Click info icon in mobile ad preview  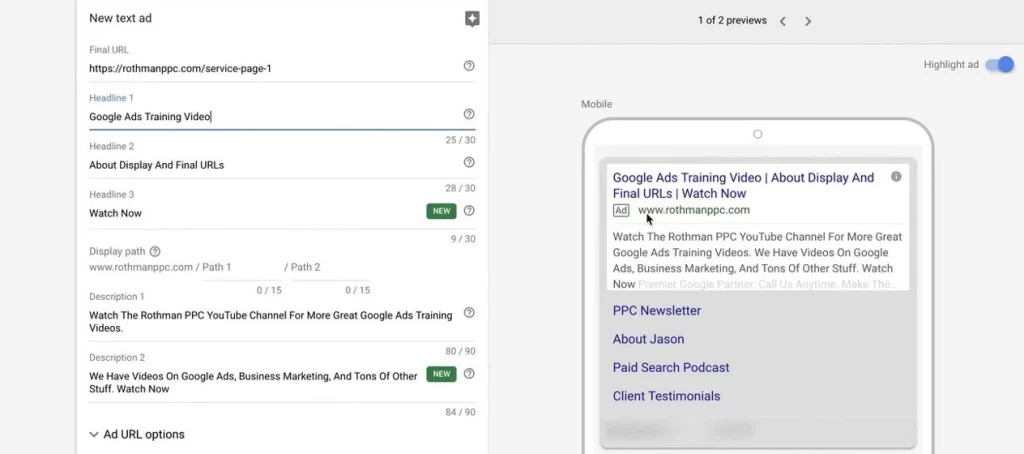[896, 176]
